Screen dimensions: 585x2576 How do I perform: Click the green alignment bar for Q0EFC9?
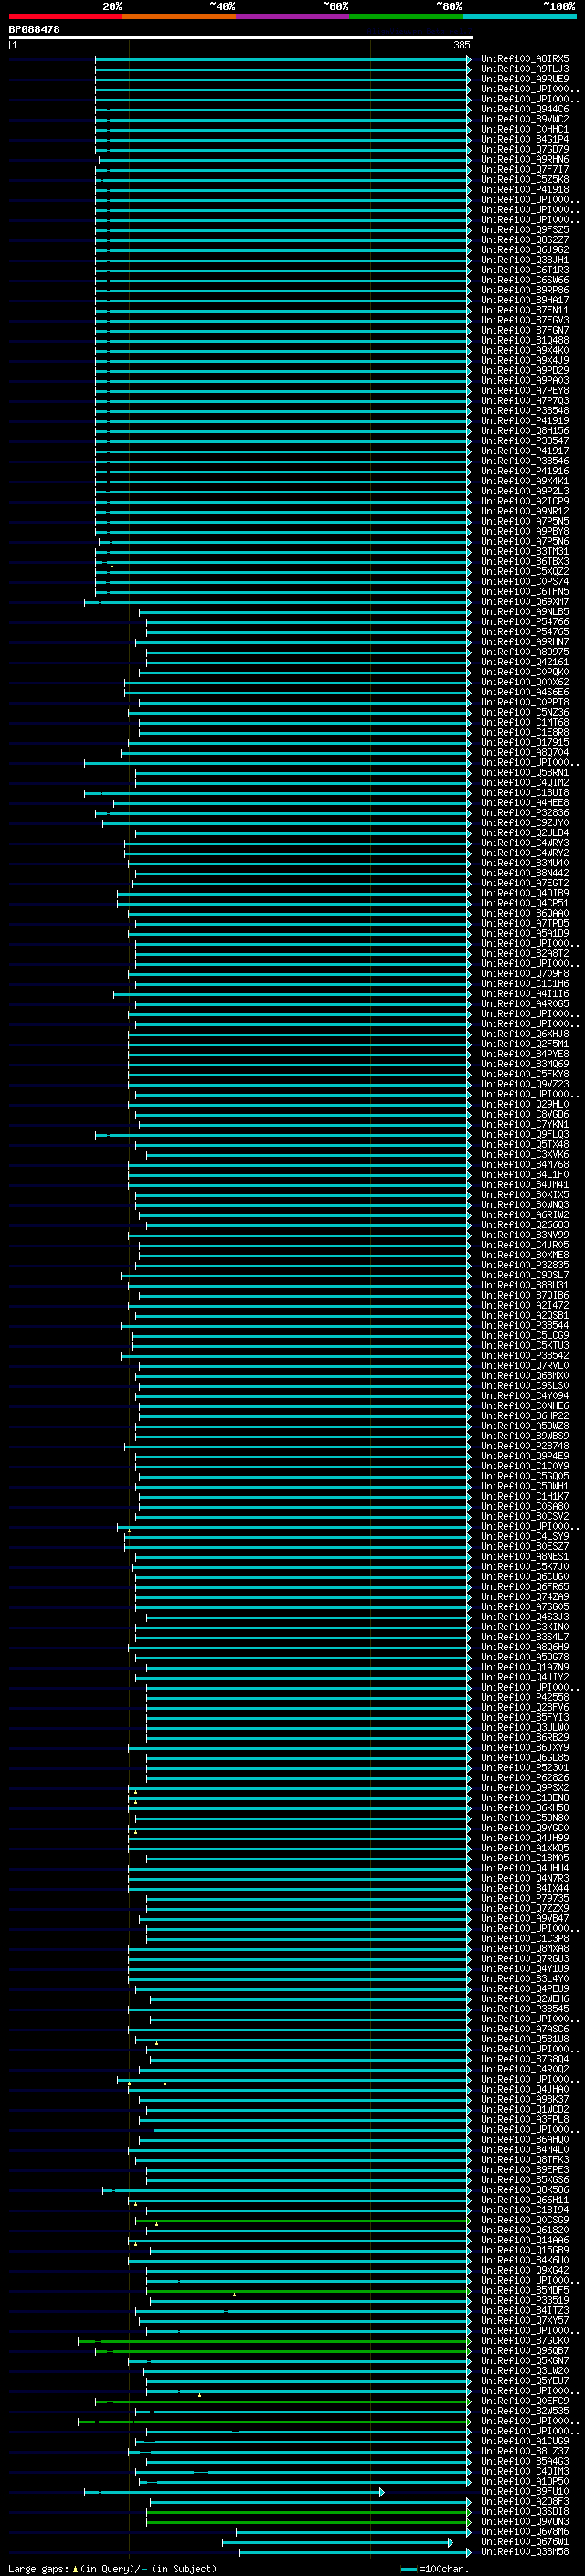(283, 2401)
